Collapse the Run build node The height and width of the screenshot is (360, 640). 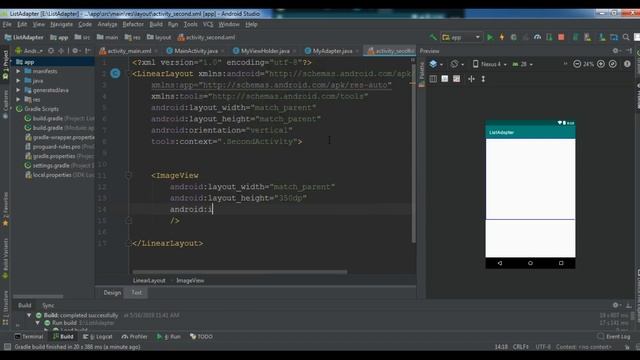point(38,323)
